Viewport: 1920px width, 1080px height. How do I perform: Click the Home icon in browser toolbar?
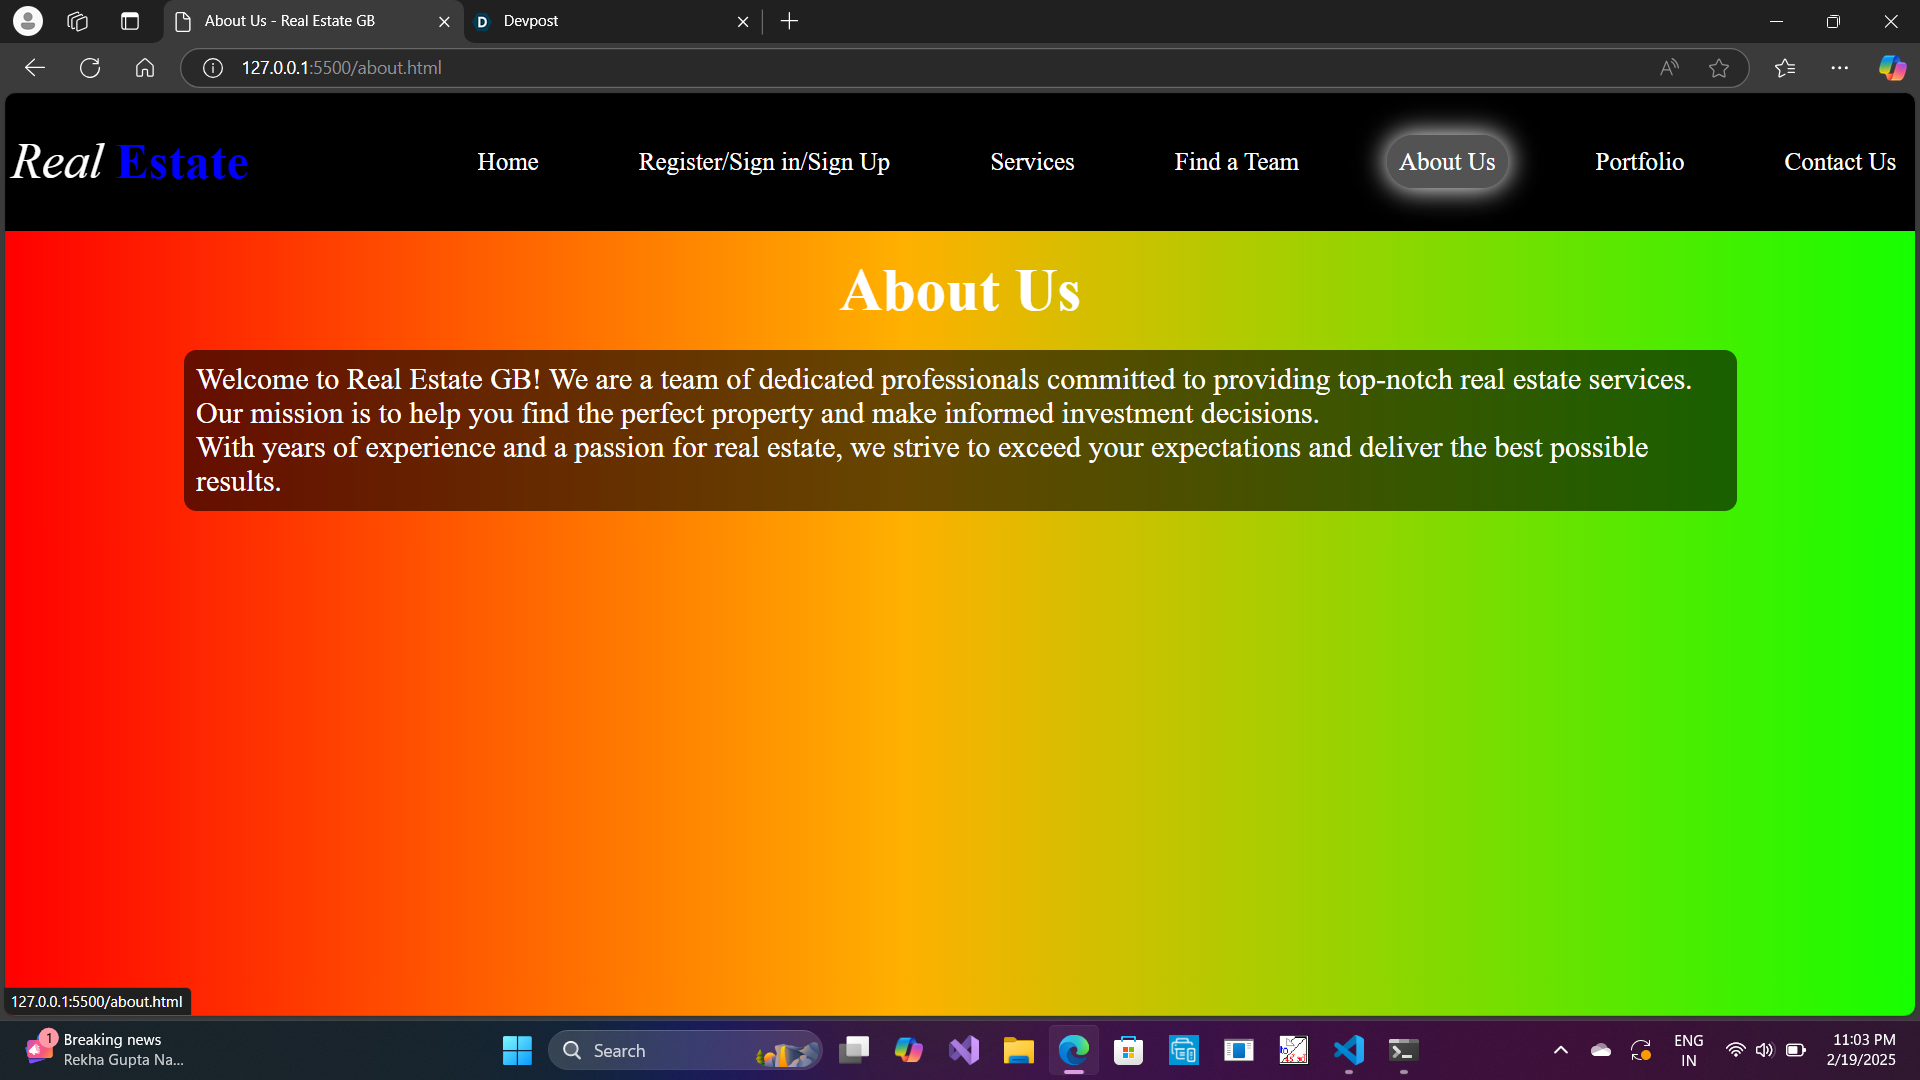pyautogui.click(x=145, y=68)
